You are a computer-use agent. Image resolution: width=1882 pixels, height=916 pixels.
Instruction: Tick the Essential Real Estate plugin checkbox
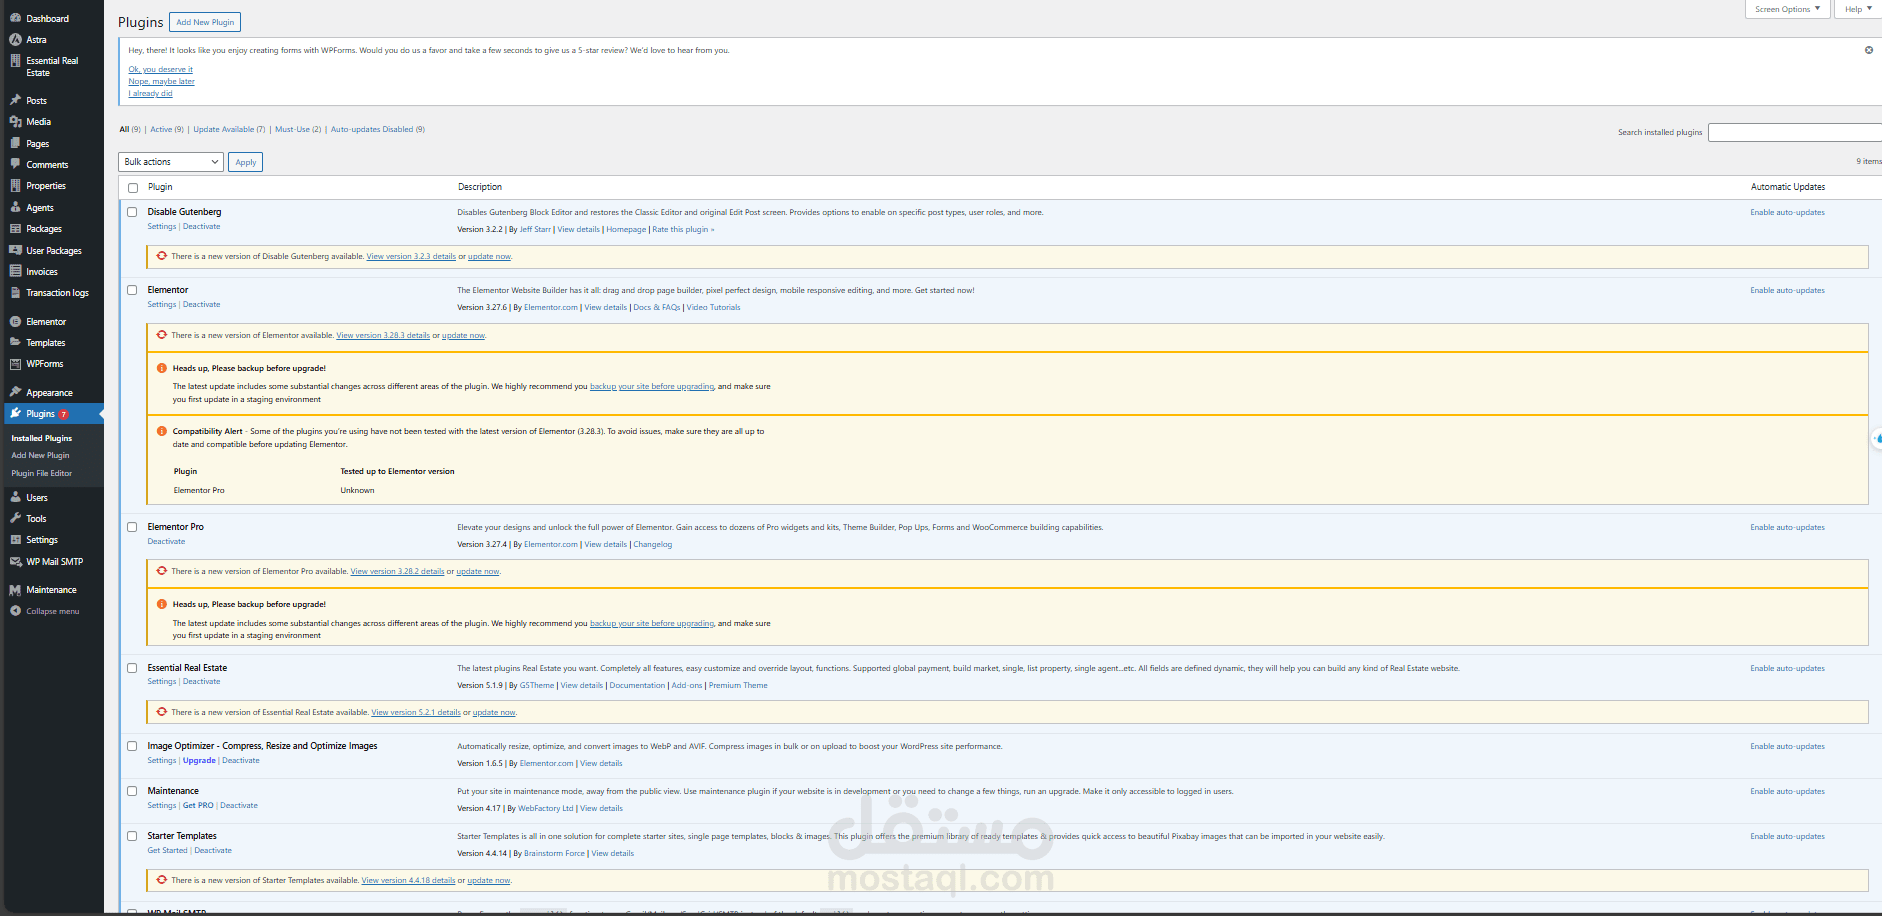pos(132,668)
